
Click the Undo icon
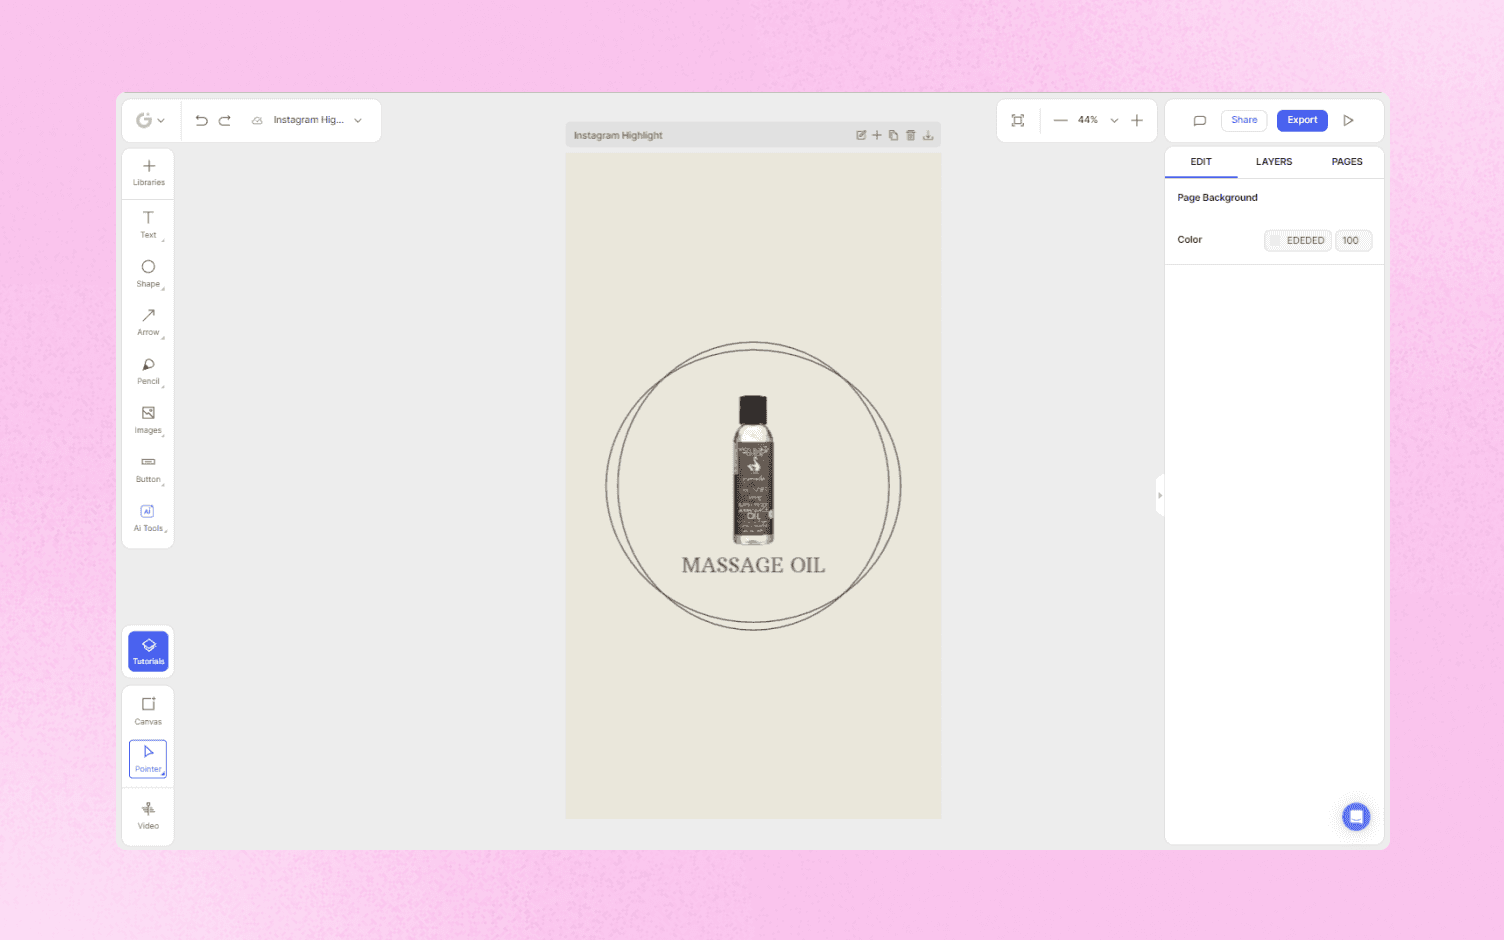click(x=201, y=120)
